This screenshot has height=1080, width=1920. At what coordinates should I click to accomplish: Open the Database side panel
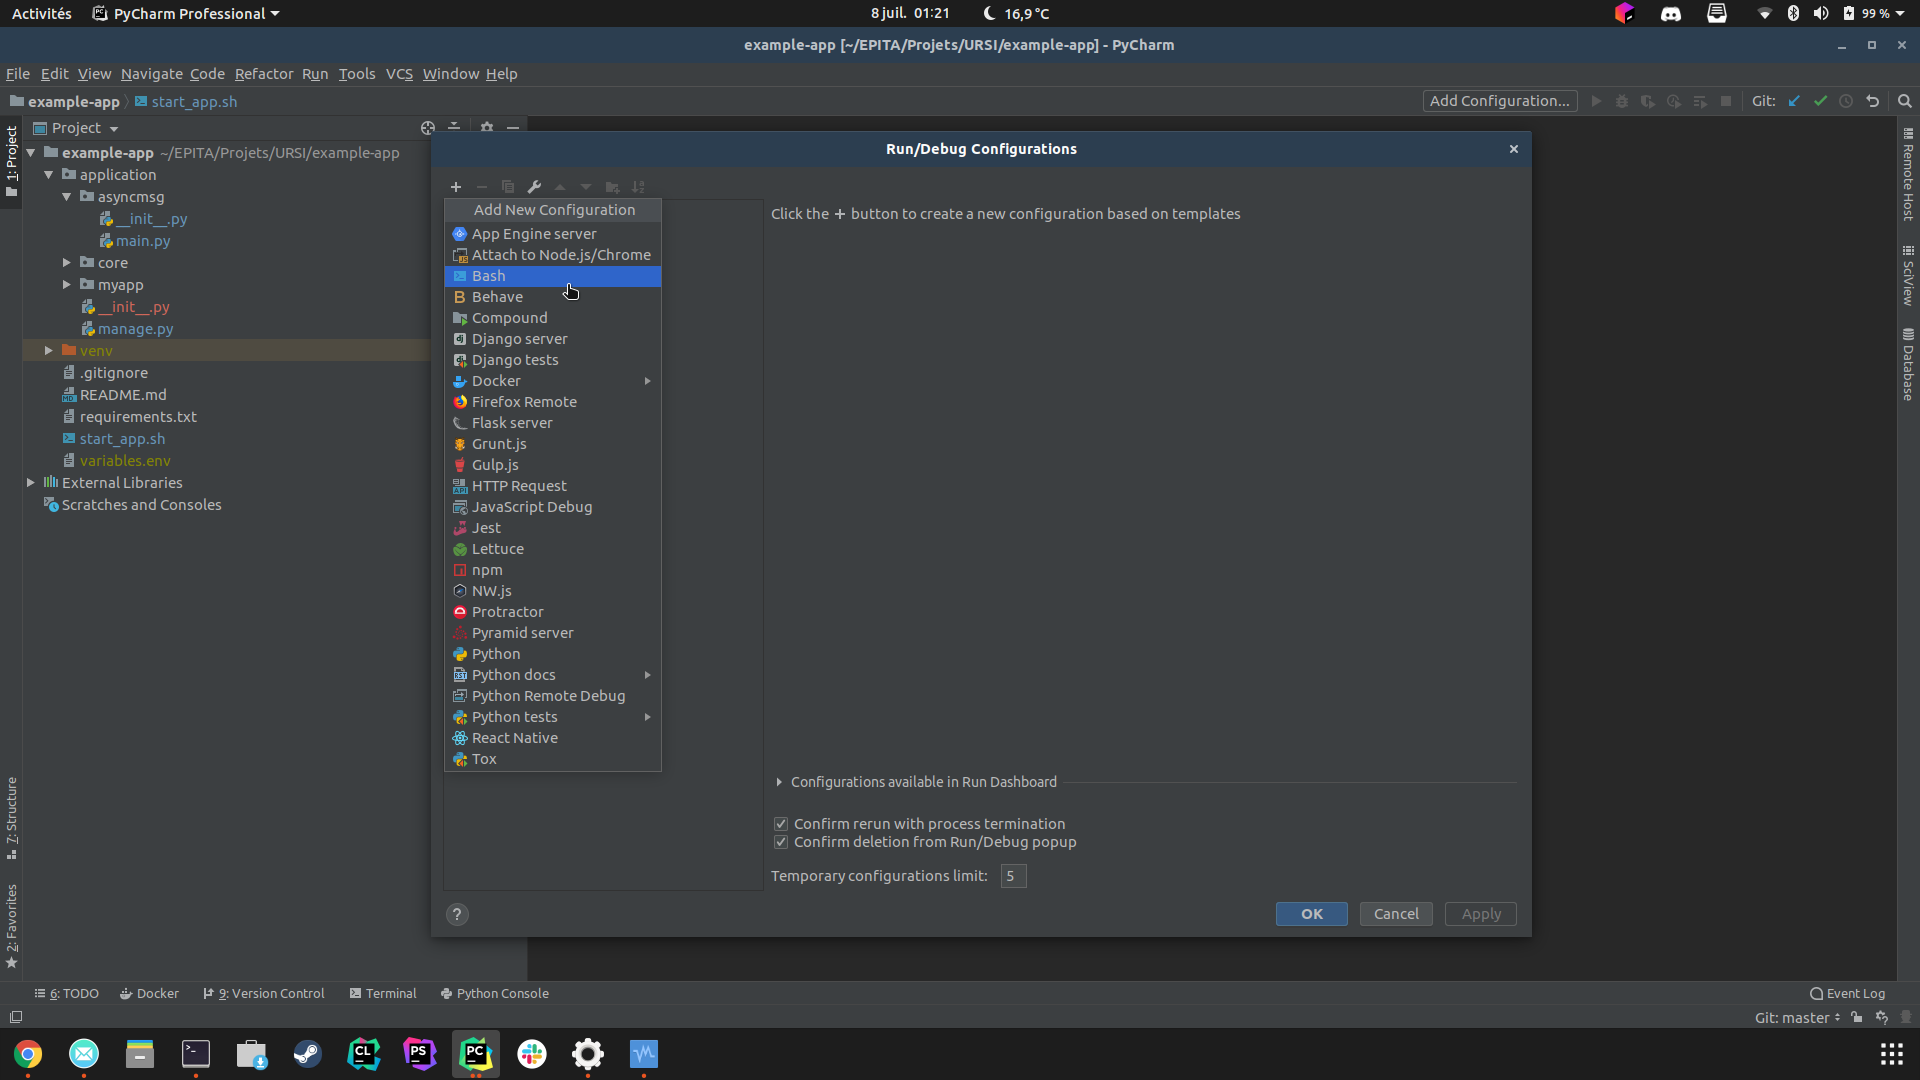point(1908,365)
